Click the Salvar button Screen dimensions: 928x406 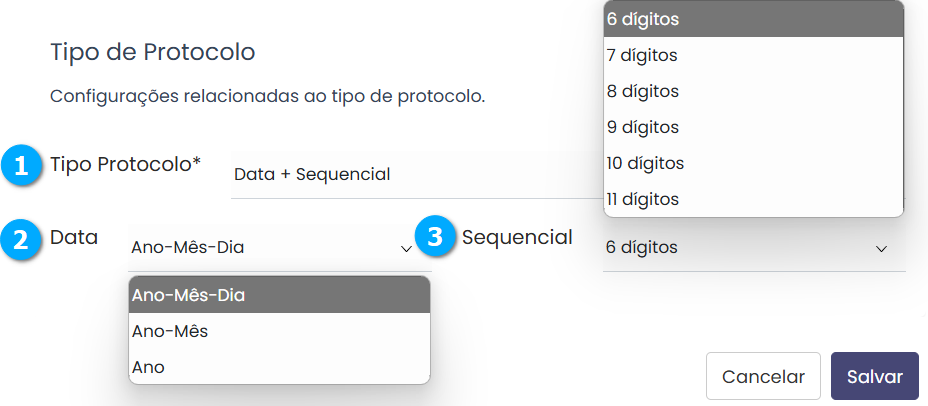click(875, 377)
